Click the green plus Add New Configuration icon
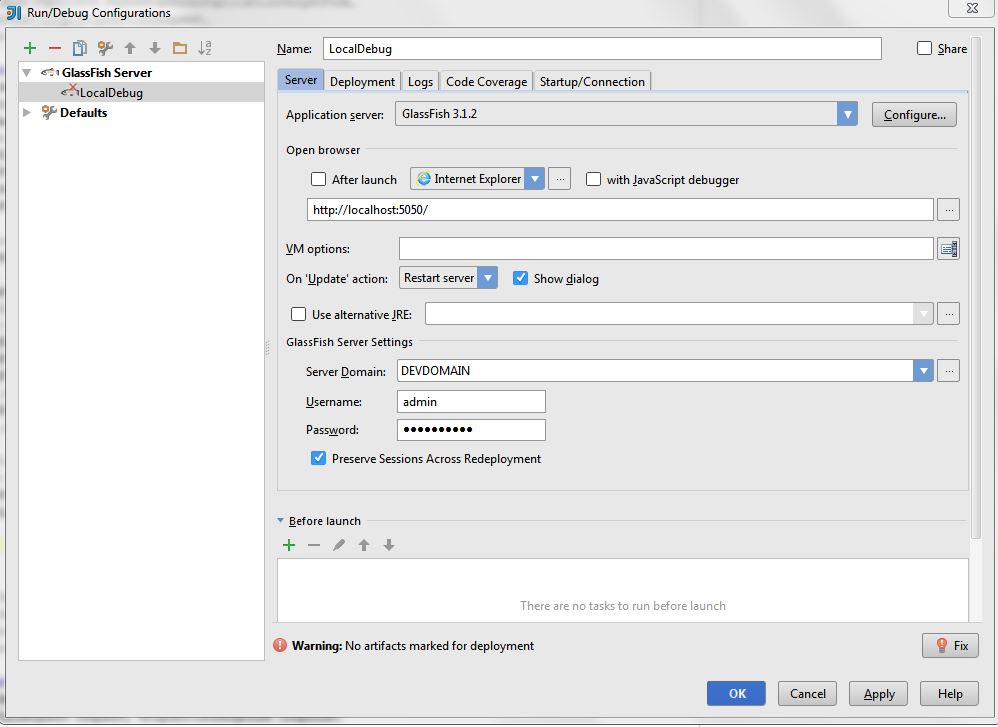Screen dimensions: 998x727 coord(30,48)
